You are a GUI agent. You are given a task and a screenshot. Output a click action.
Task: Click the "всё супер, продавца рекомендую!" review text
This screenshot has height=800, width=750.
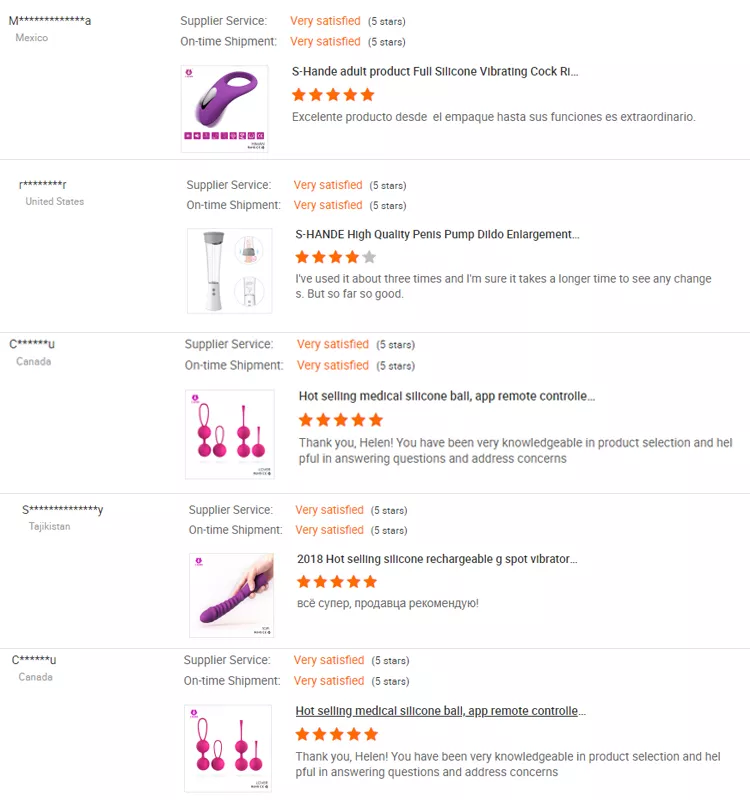[x=388, y=603]
